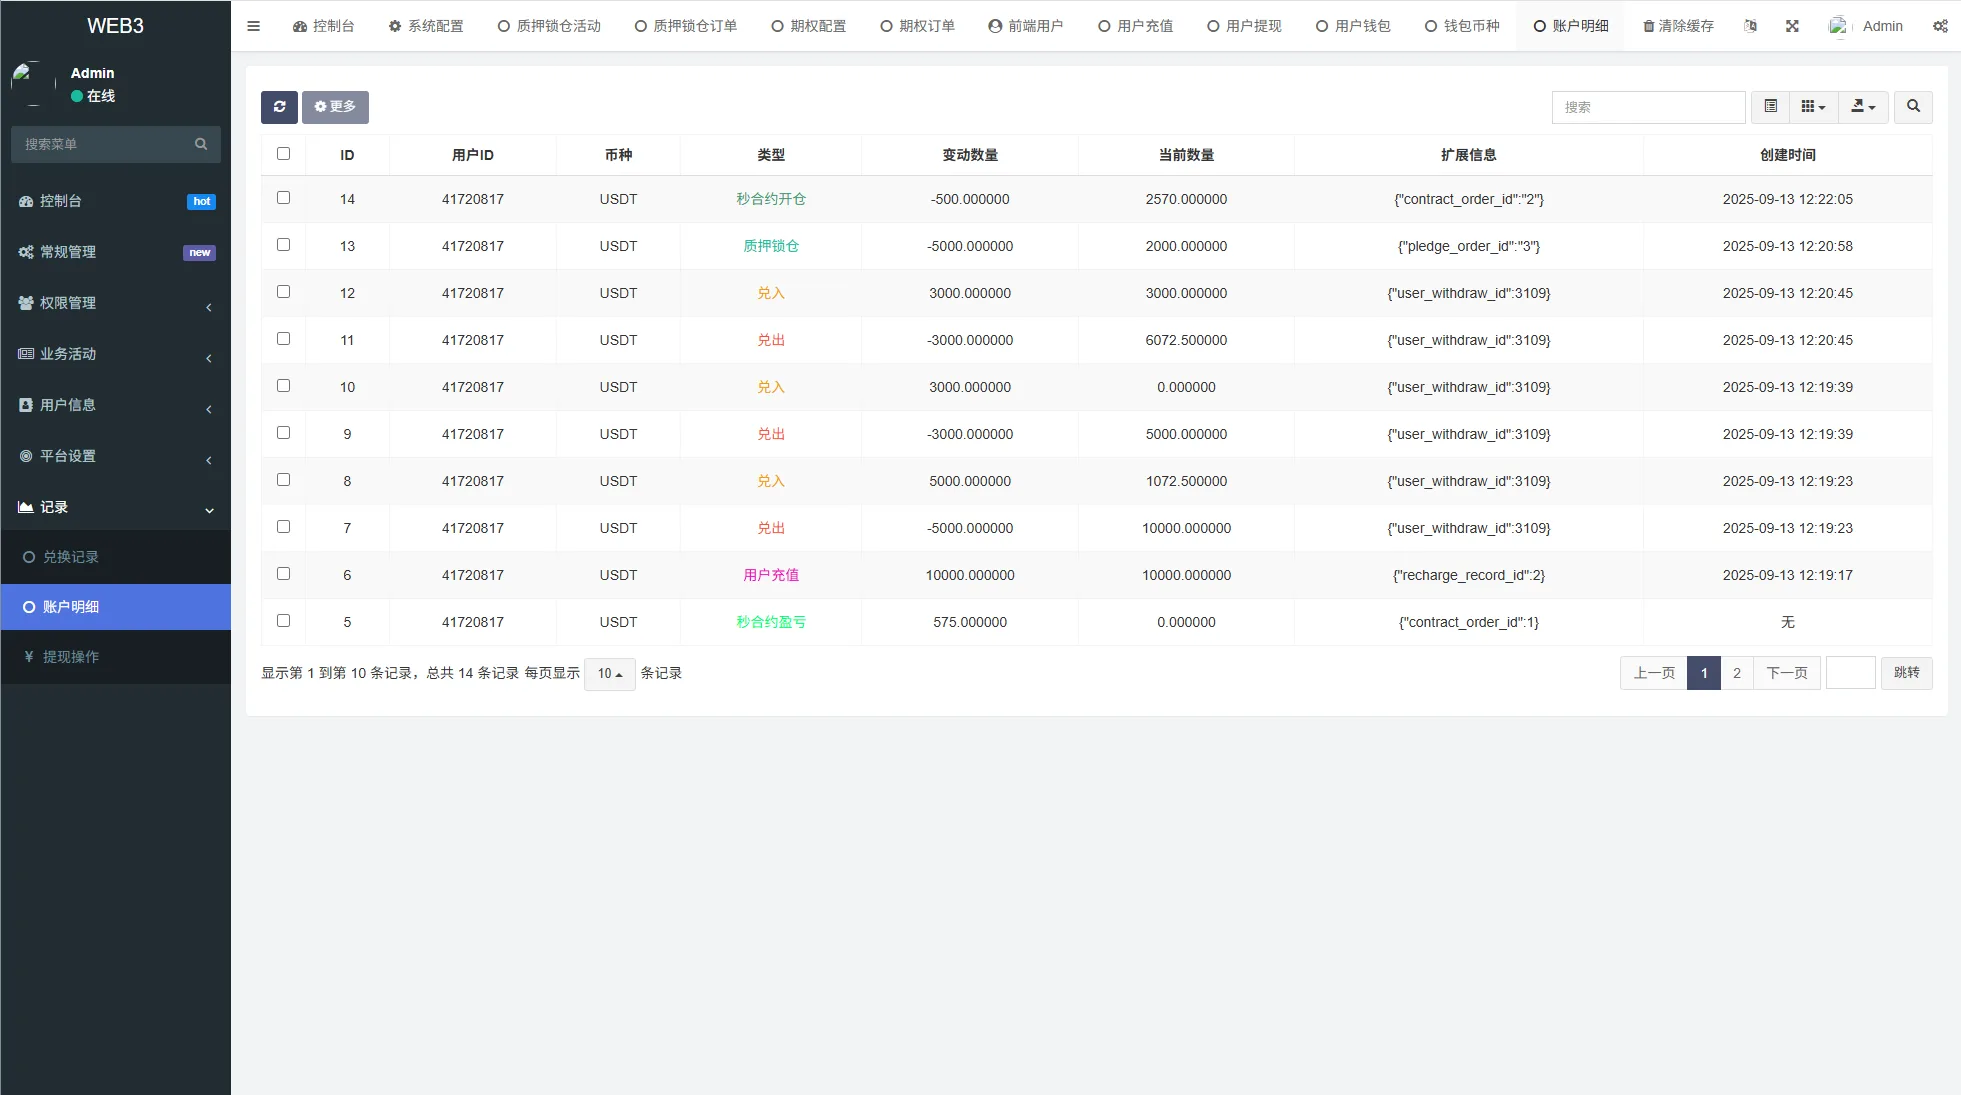Click the 更多 button

coord(335,107)
